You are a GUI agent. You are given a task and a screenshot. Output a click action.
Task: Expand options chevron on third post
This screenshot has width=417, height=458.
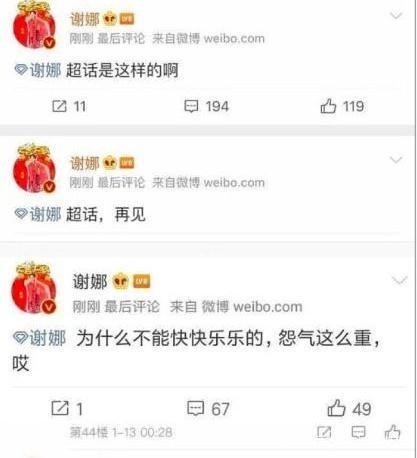(x=399, y=281)
